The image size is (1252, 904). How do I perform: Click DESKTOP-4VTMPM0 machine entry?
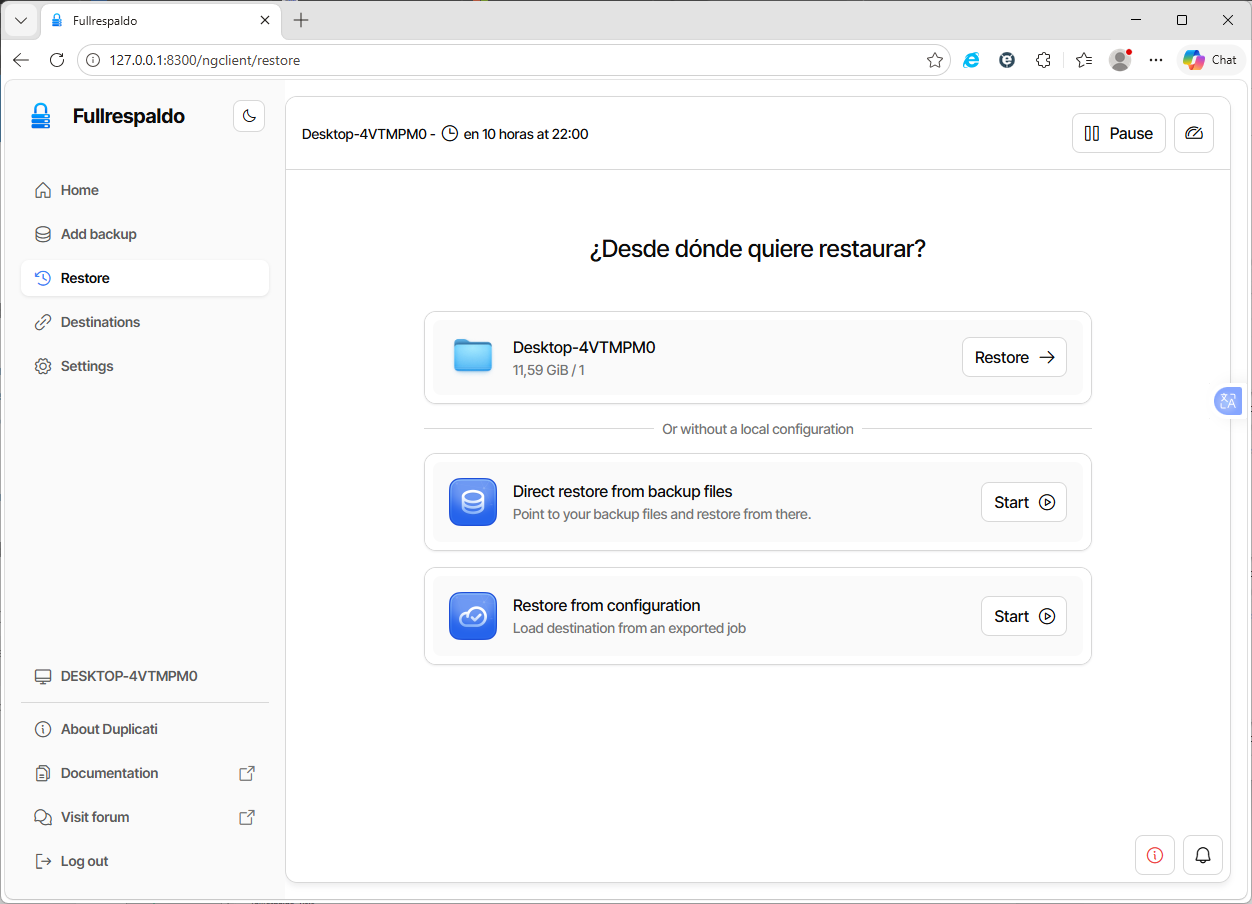point(145,676)
